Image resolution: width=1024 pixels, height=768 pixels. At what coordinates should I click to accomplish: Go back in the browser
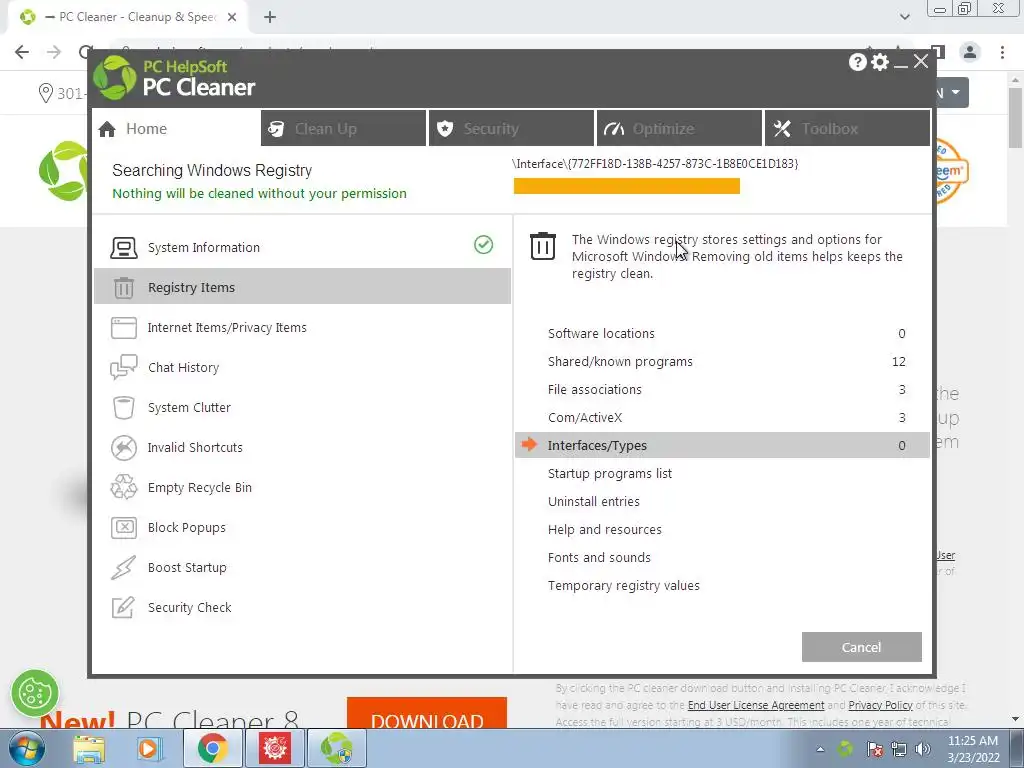click(x=22, y=52)
